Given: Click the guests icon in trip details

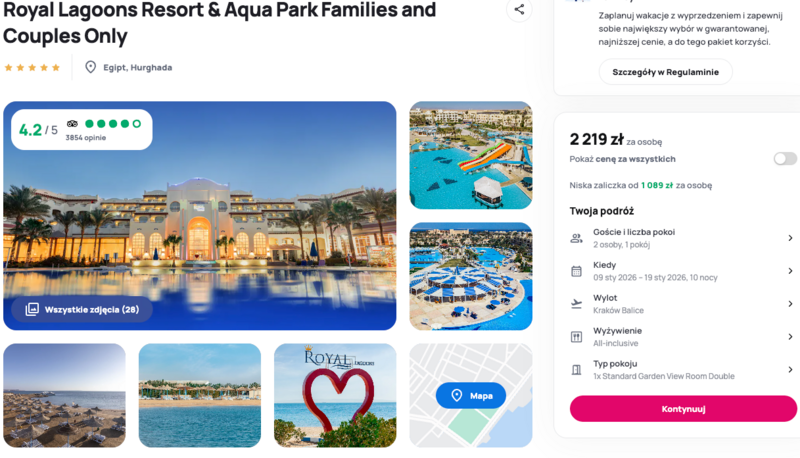Looking at the screenshot, I should pos(576,238).
